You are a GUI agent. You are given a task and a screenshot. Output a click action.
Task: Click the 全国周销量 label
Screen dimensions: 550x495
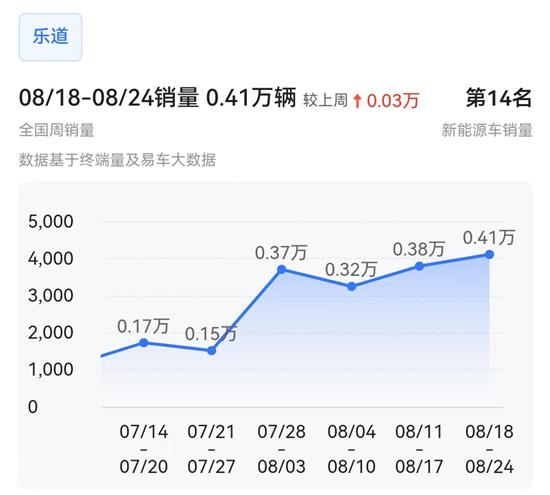pyautogui.click(x=56, y=130)
